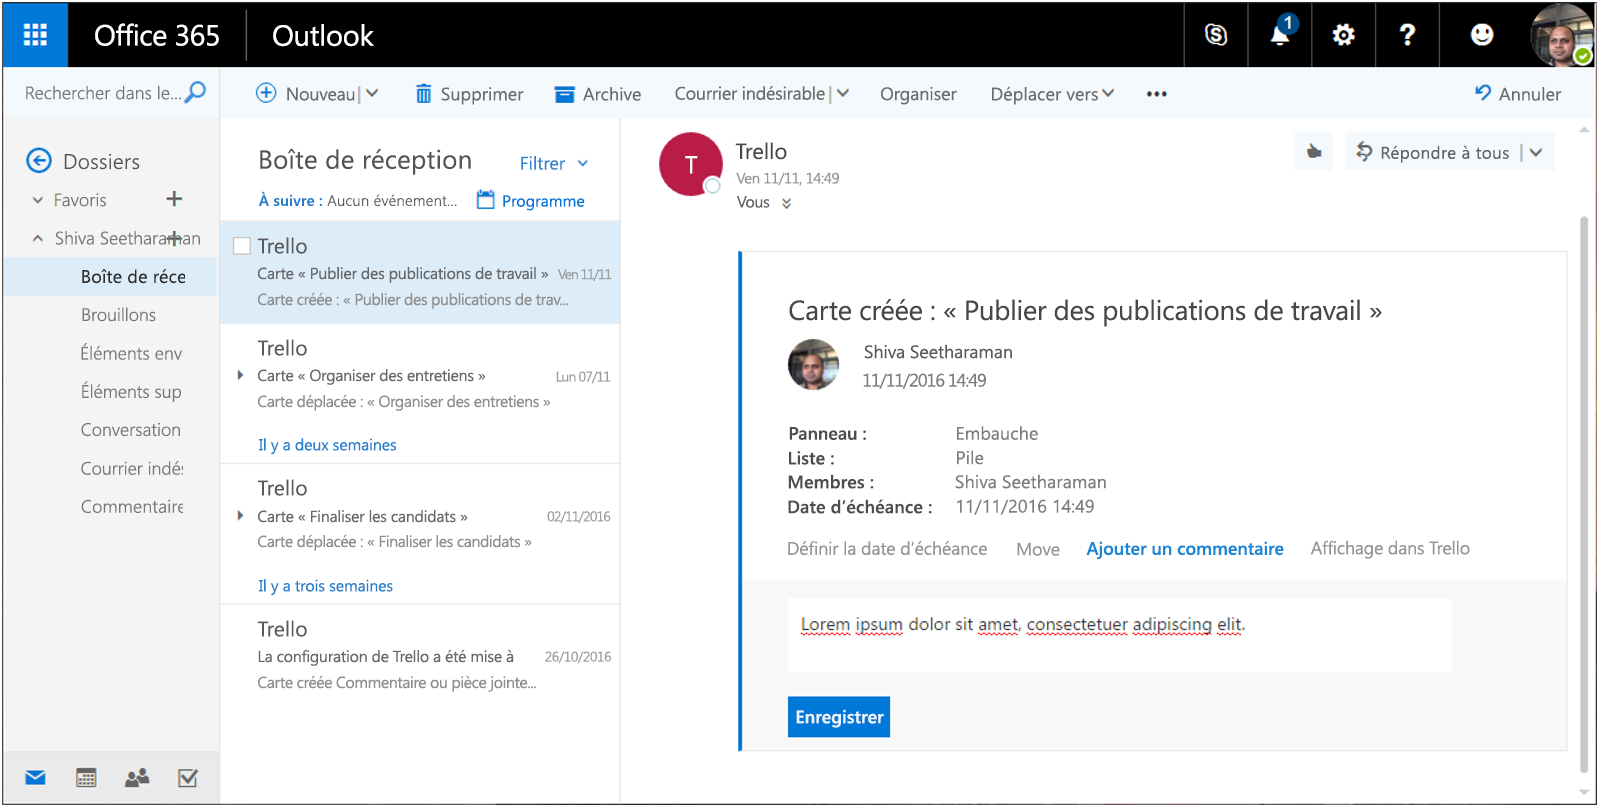1600x807 pixels.
Task: Open the help question mark
Action: (x=1407, y=35)
